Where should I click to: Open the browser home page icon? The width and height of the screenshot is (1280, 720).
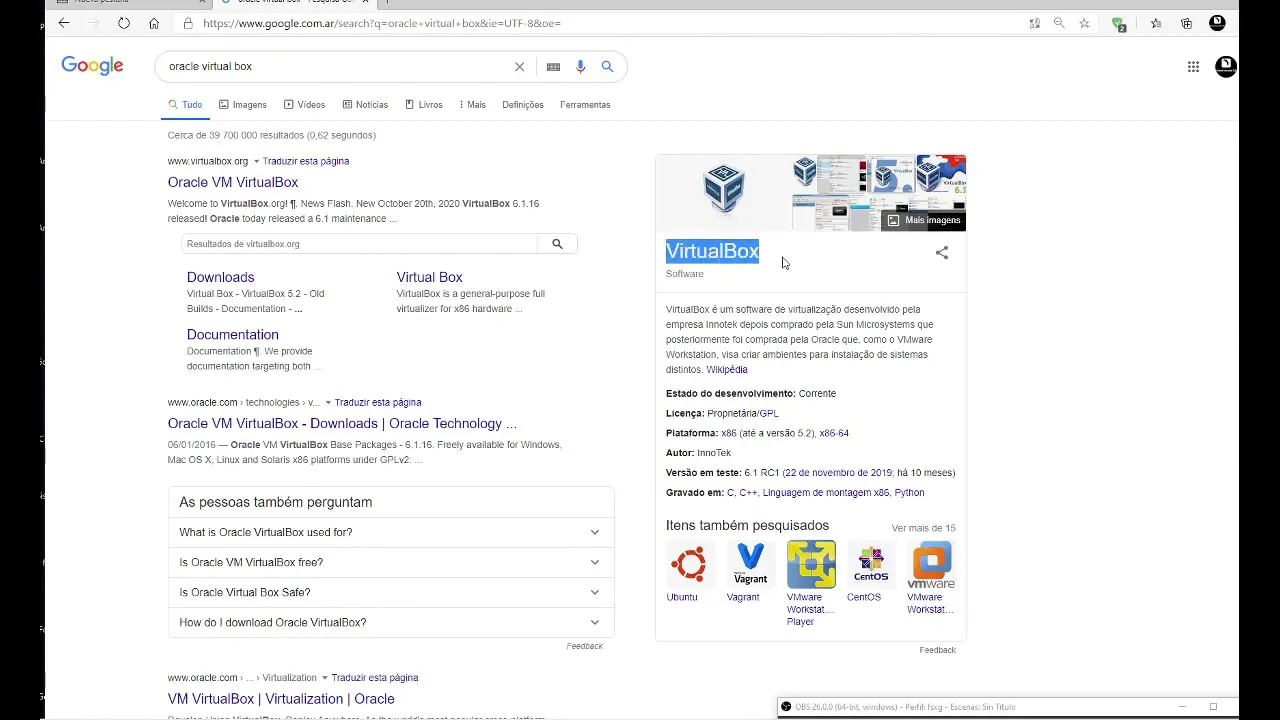click(154, 23)
